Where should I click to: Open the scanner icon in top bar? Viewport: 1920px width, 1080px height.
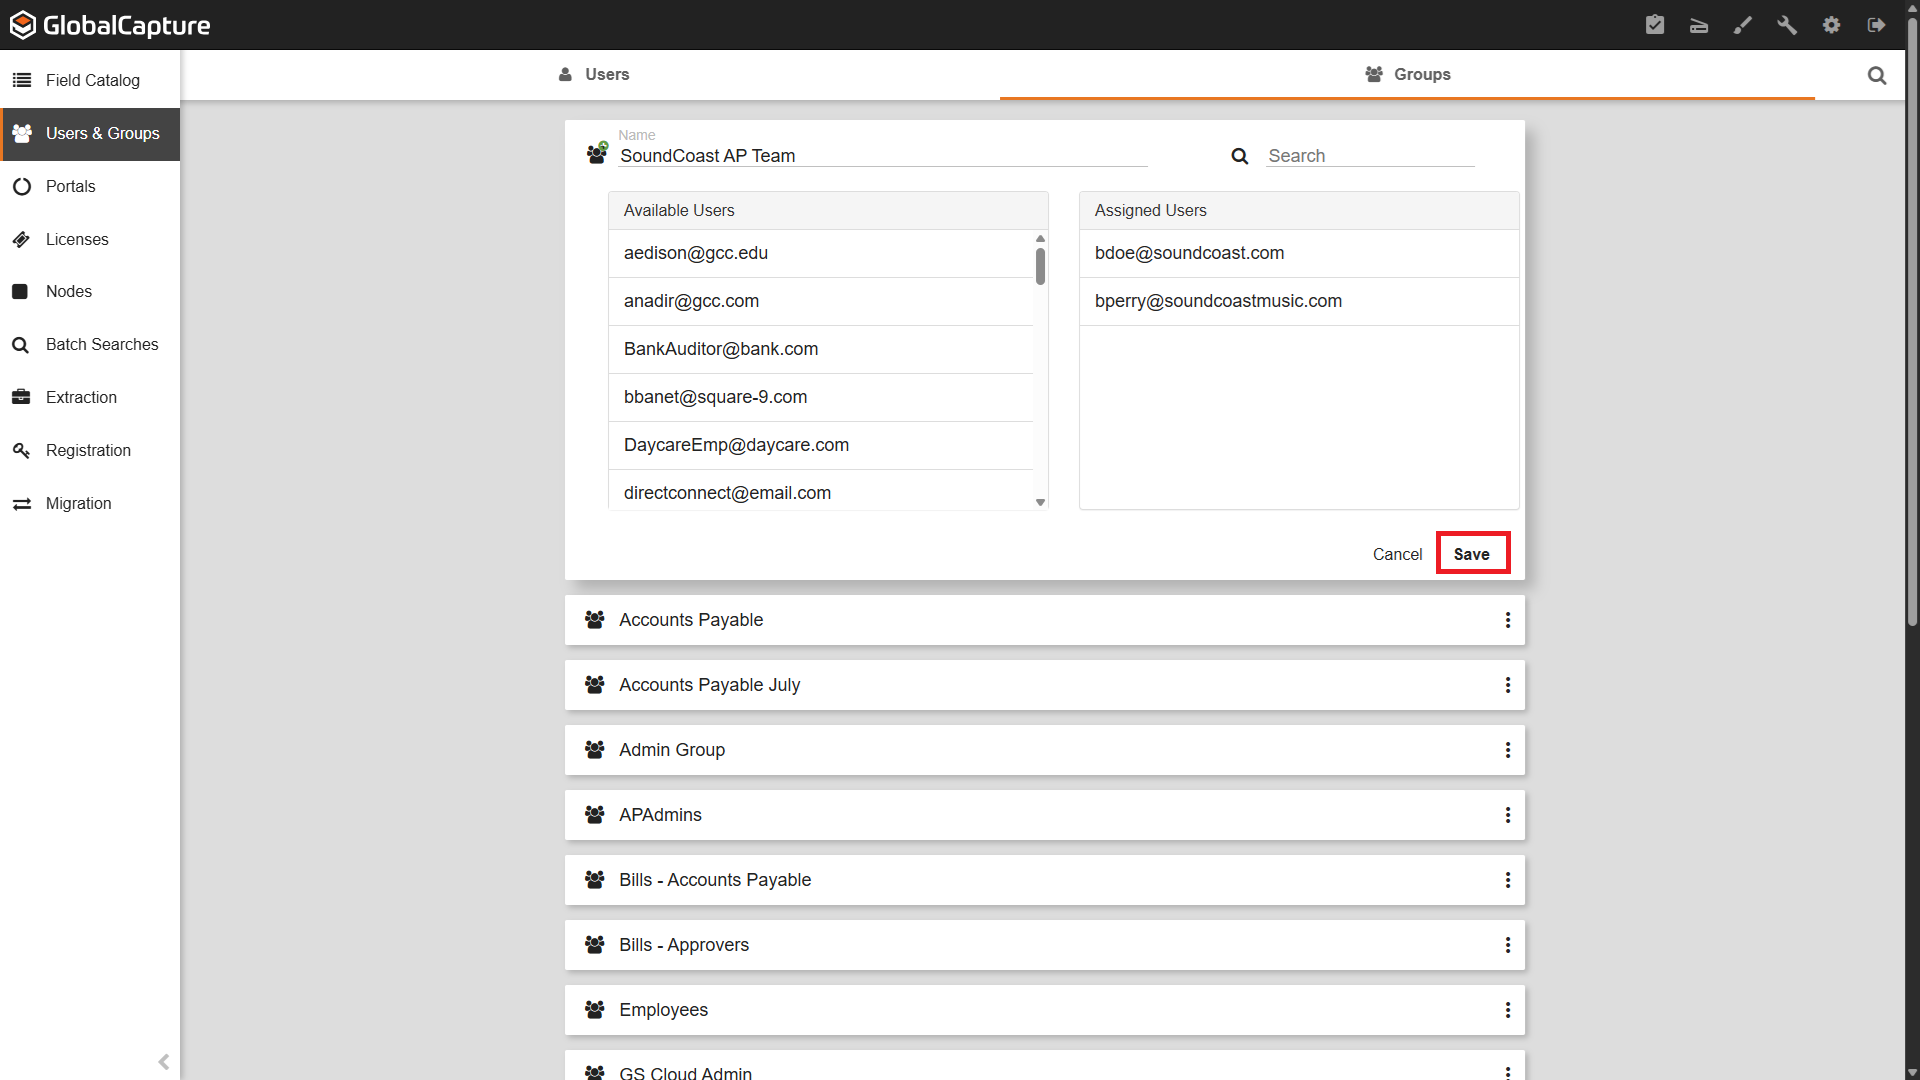click(1699, 25)
